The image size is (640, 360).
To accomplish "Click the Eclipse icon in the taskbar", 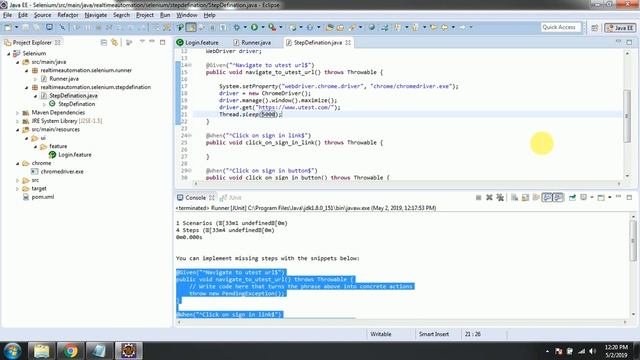I will [x=129, y=351].
